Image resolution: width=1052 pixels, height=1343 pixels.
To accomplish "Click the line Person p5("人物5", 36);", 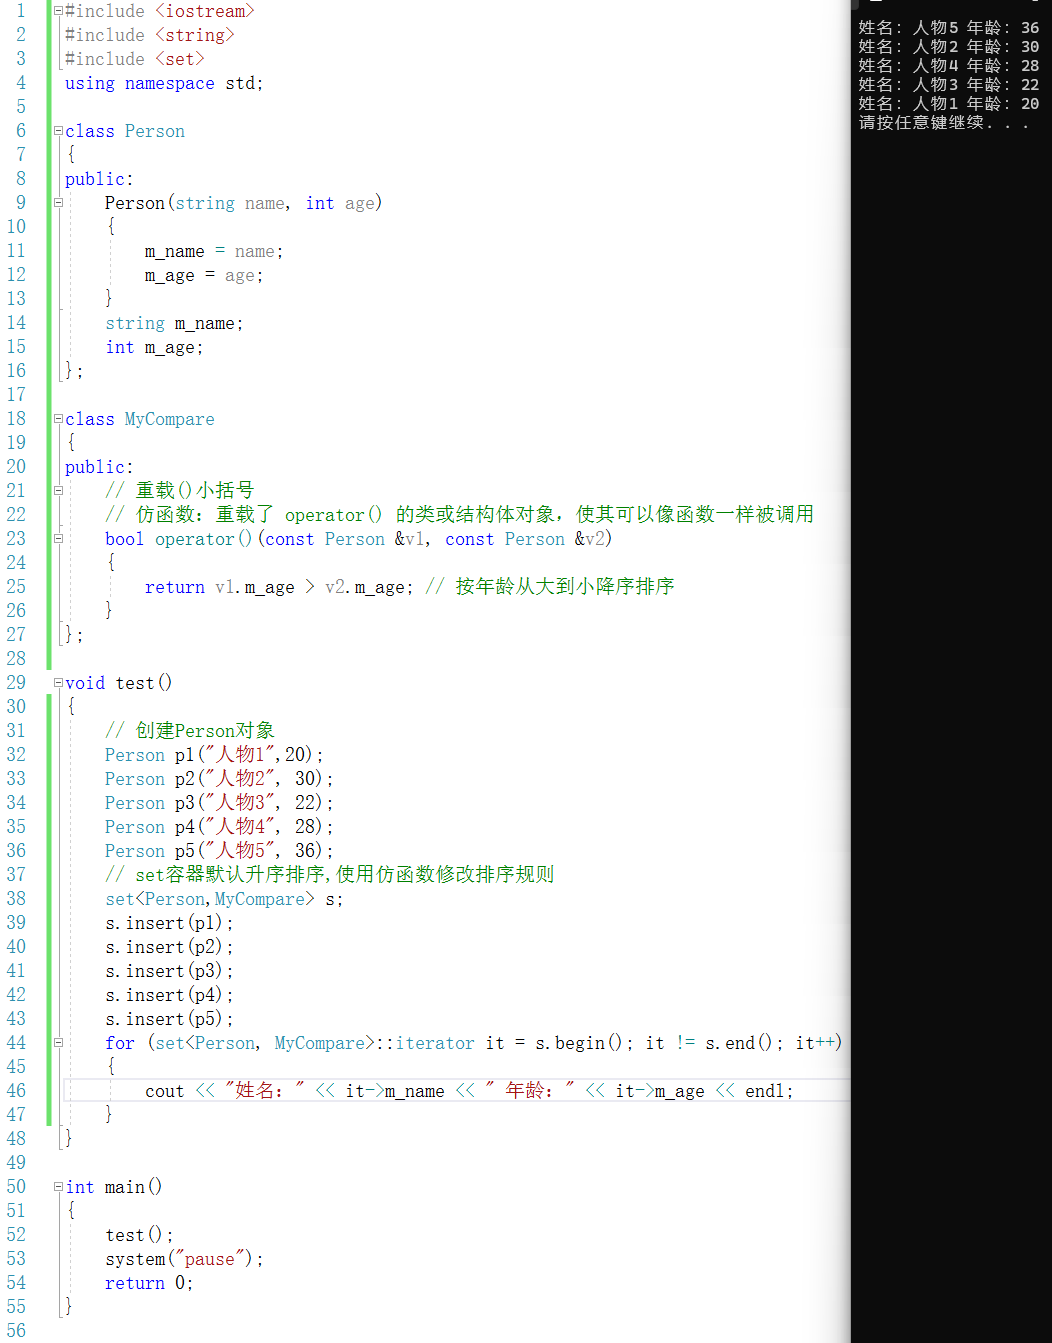I will tap(219, 851).
